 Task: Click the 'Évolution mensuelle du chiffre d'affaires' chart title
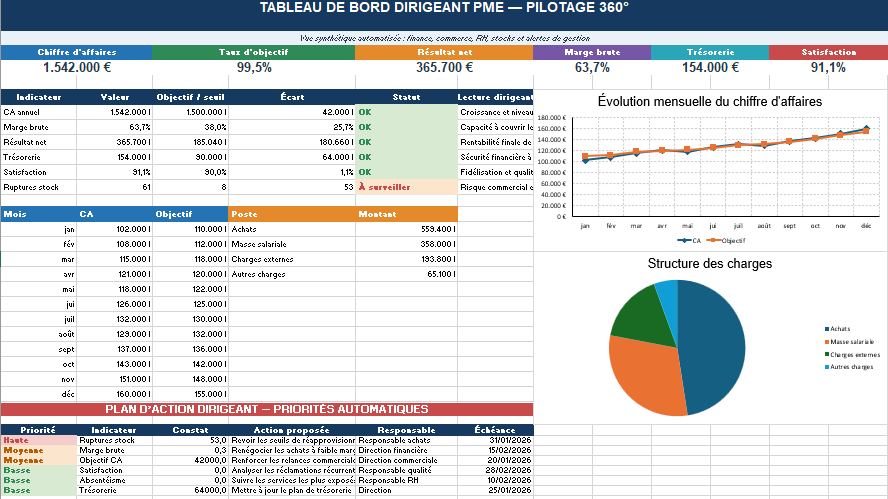point(710,101)
